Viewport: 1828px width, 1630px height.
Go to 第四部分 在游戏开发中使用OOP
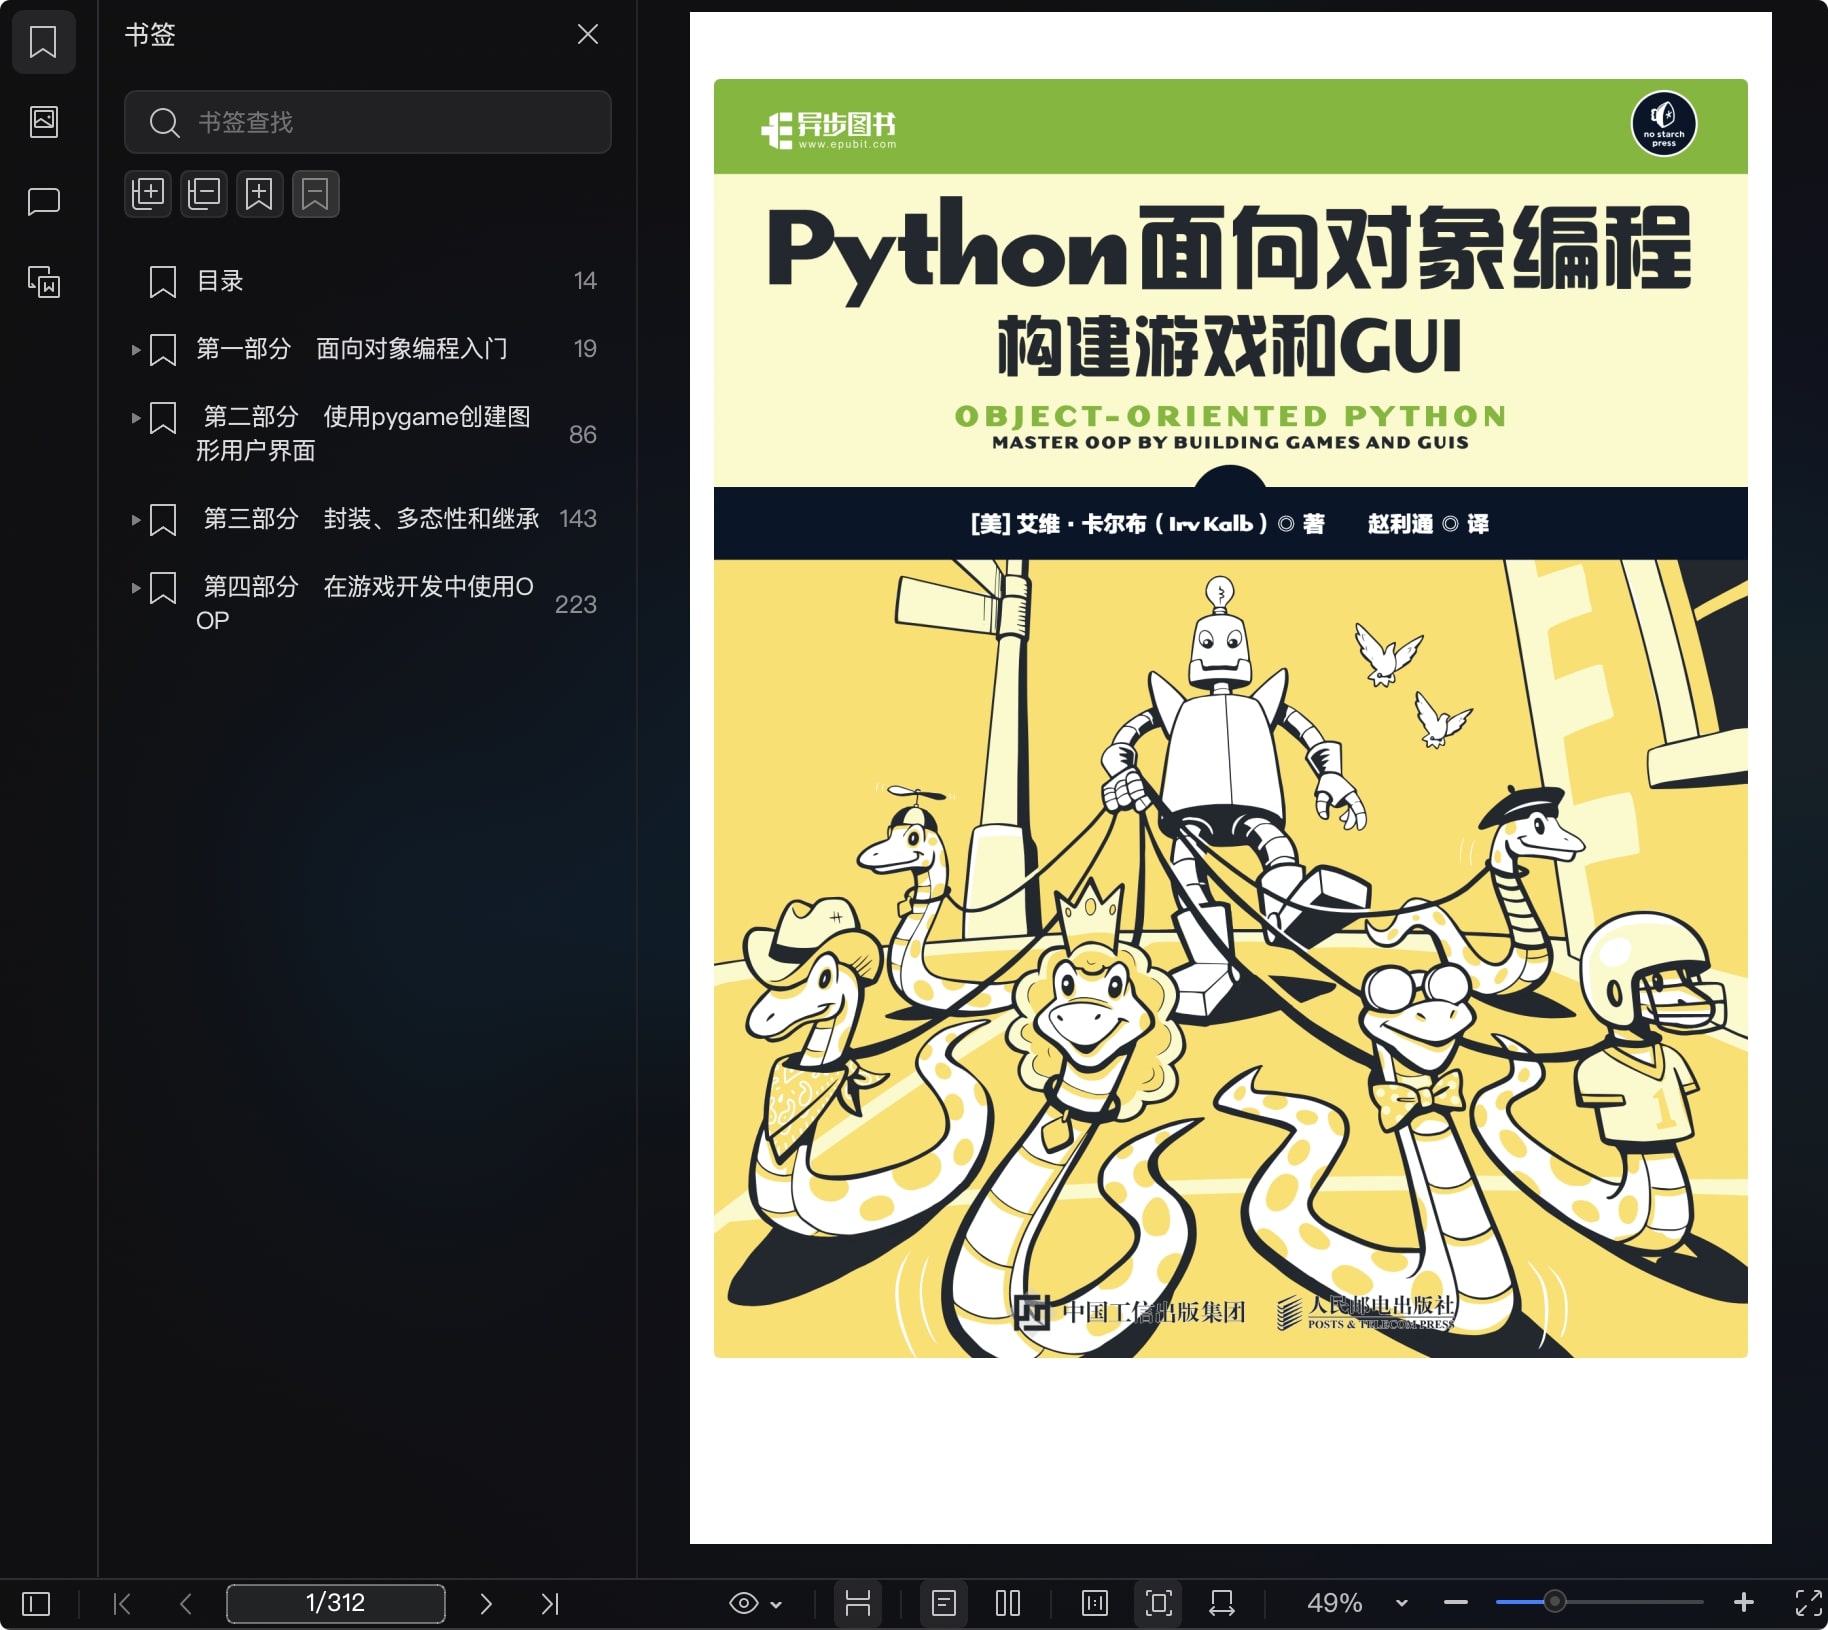(365, 603)
